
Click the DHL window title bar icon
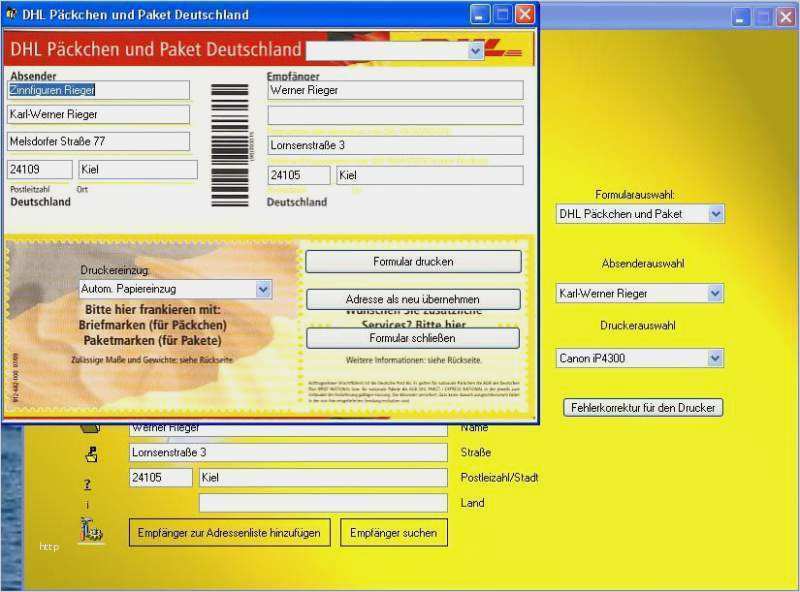(12, 15)
